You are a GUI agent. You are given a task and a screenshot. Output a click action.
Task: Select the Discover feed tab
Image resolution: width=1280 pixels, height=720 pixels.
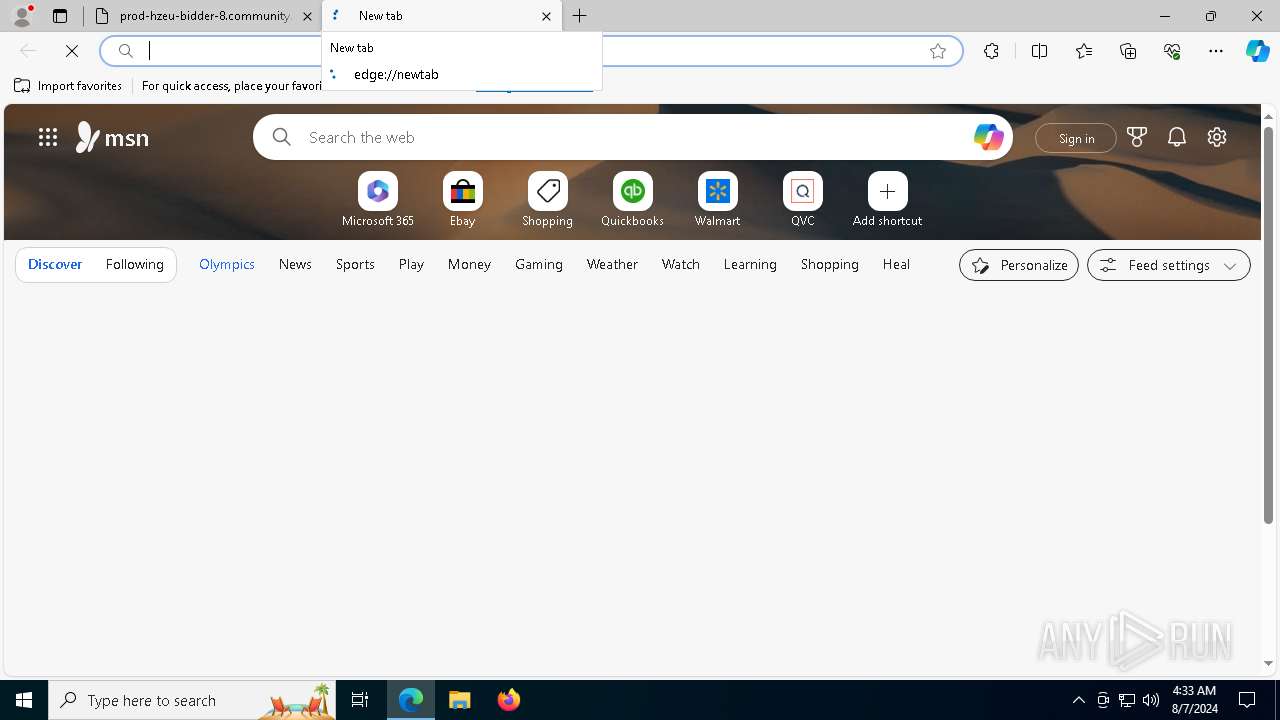point(55,265)
